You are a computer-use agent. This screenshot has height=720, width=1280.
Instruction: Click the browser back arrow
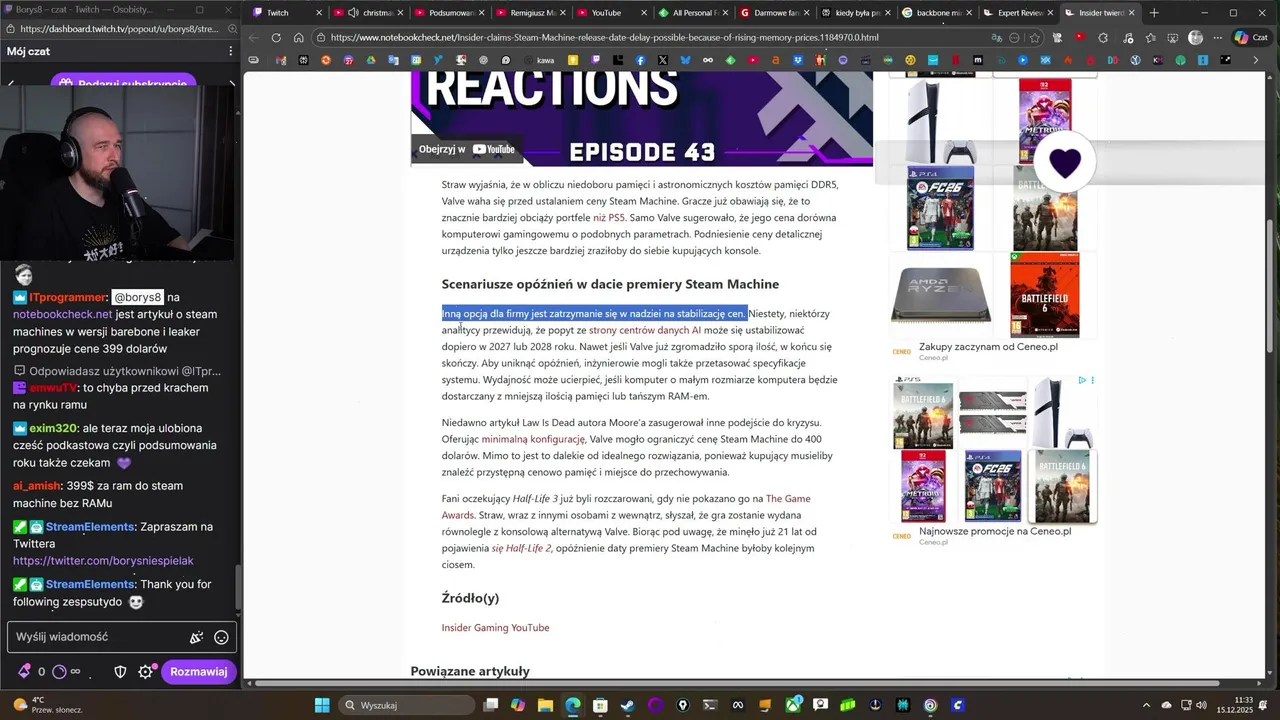point(253,38)
